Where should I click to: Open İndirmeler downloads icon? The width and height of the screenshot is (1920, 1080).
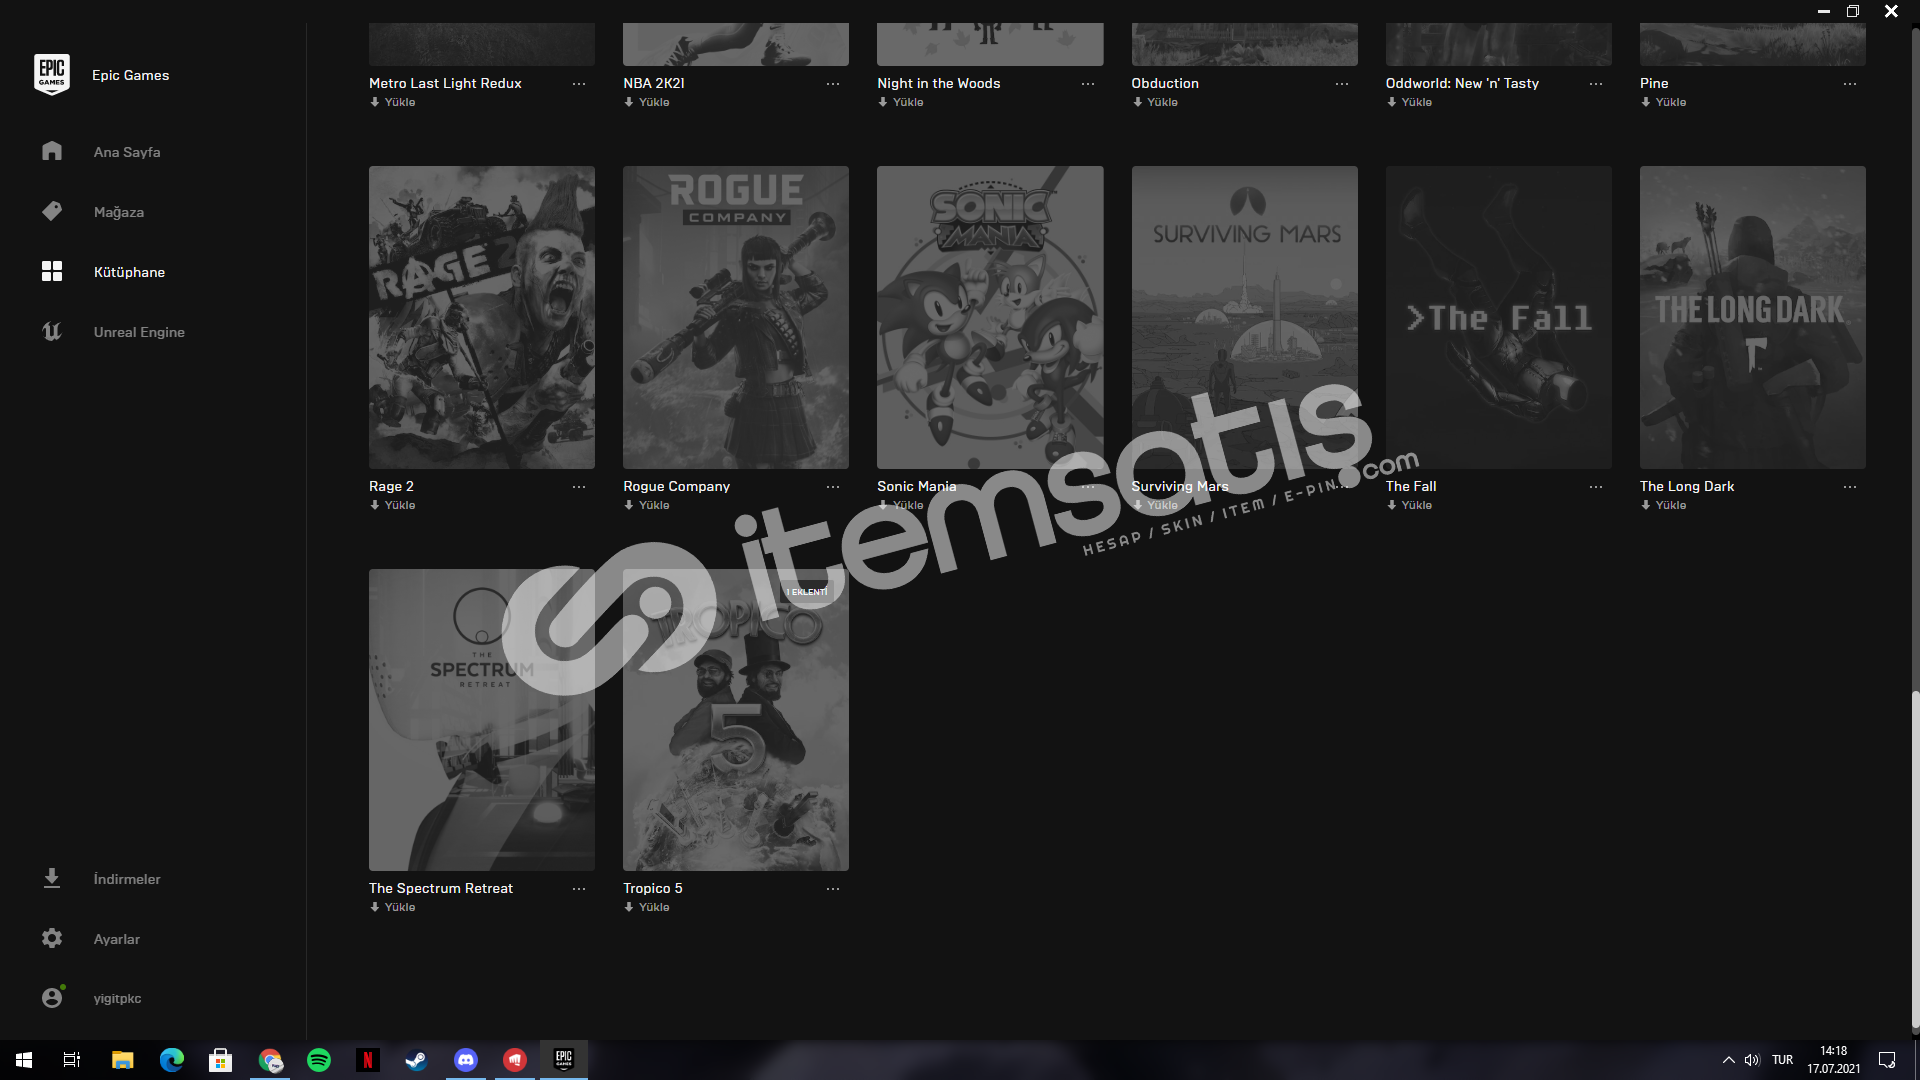[x=52, y=878]
